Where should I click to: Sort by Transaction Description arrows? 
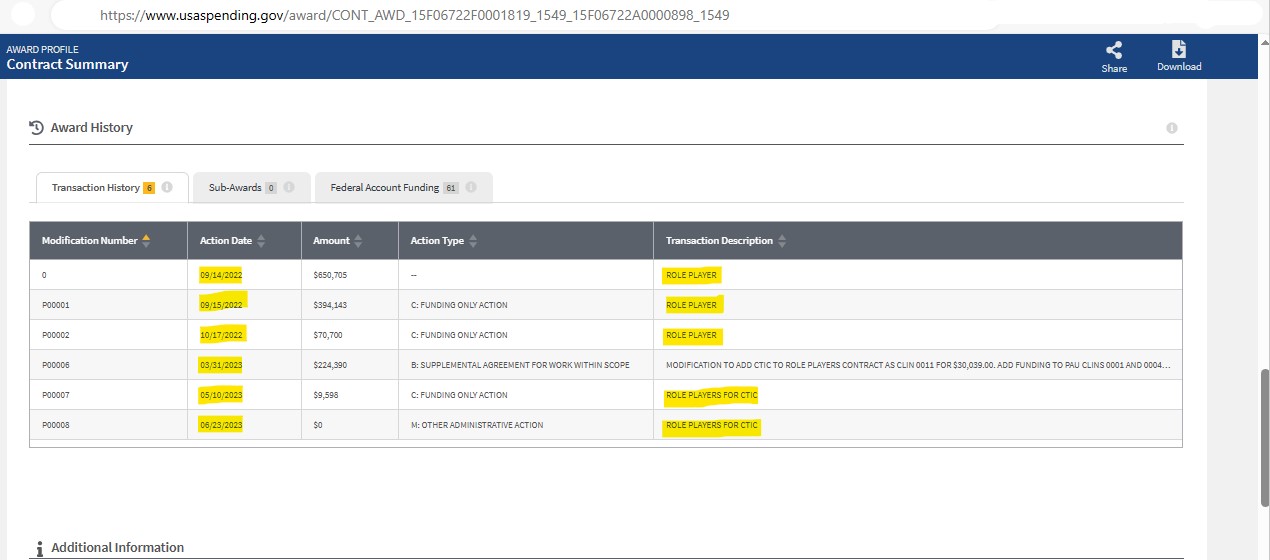[783, 241]
